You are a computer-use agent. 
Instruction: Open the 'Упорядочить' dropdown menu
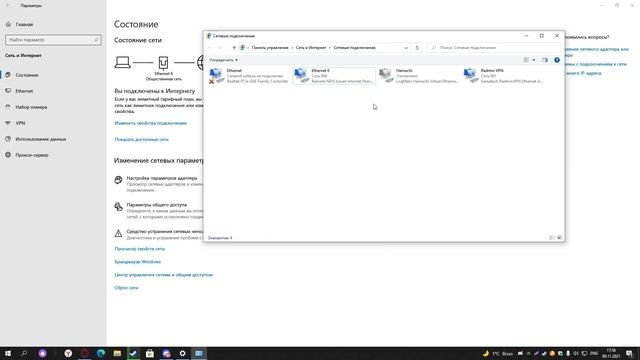223,60
